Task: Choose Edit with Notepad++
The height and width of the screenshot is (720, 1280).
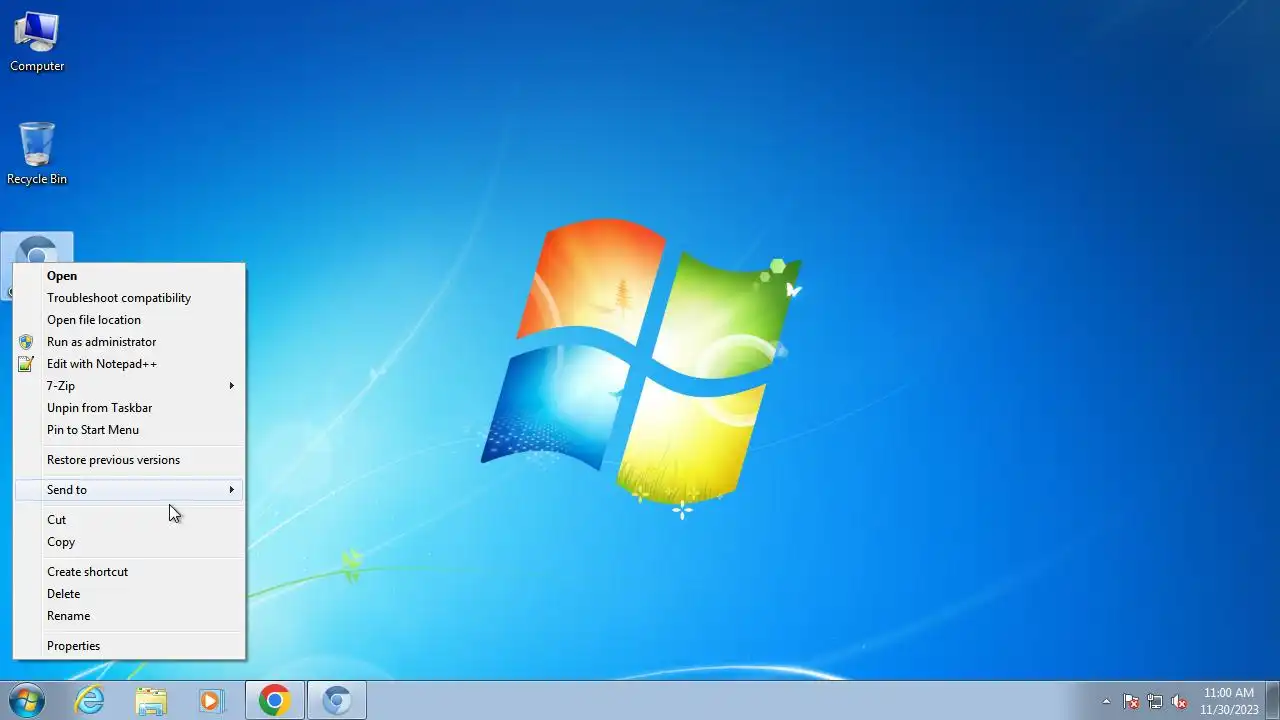Action: [x=130, y=364]
